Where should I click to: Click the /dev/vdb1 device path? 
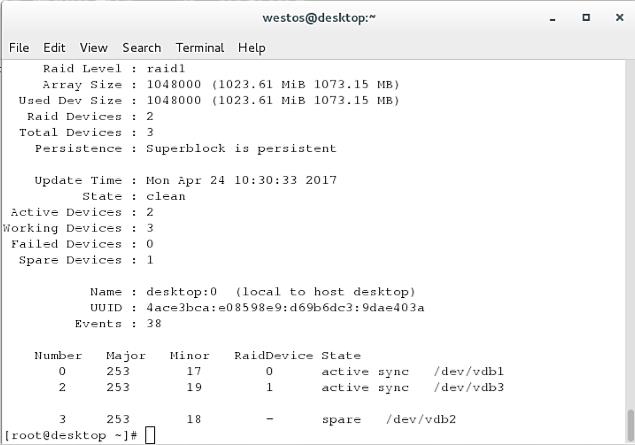[x=469, y=371]
